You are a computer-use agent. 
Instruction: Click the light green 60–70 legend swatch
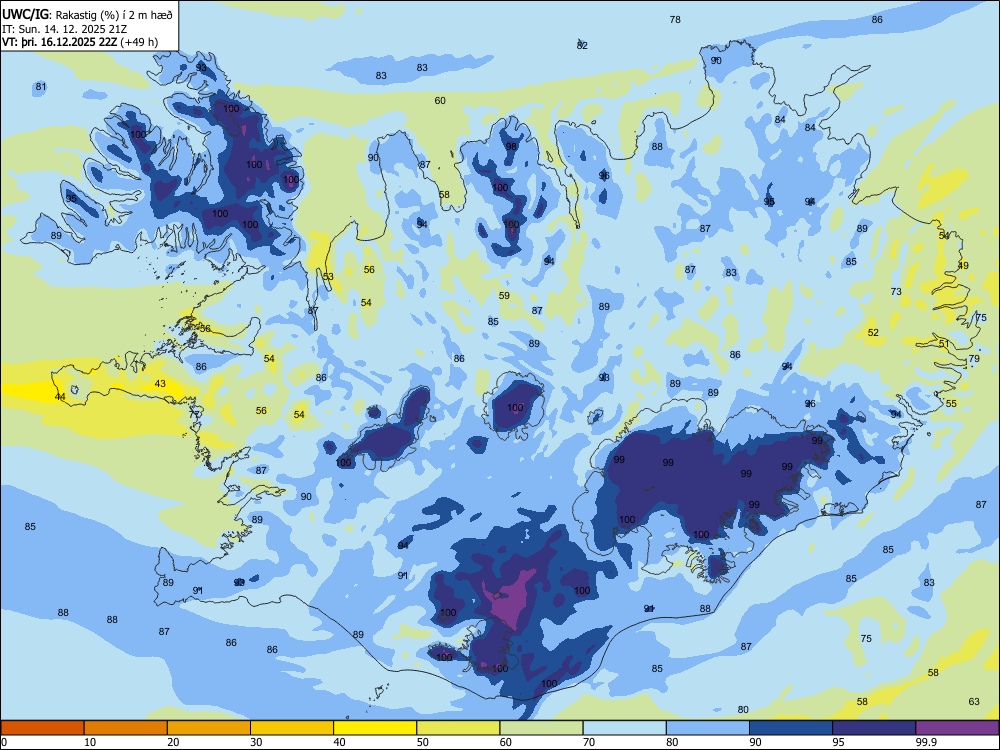pos(541,728)
